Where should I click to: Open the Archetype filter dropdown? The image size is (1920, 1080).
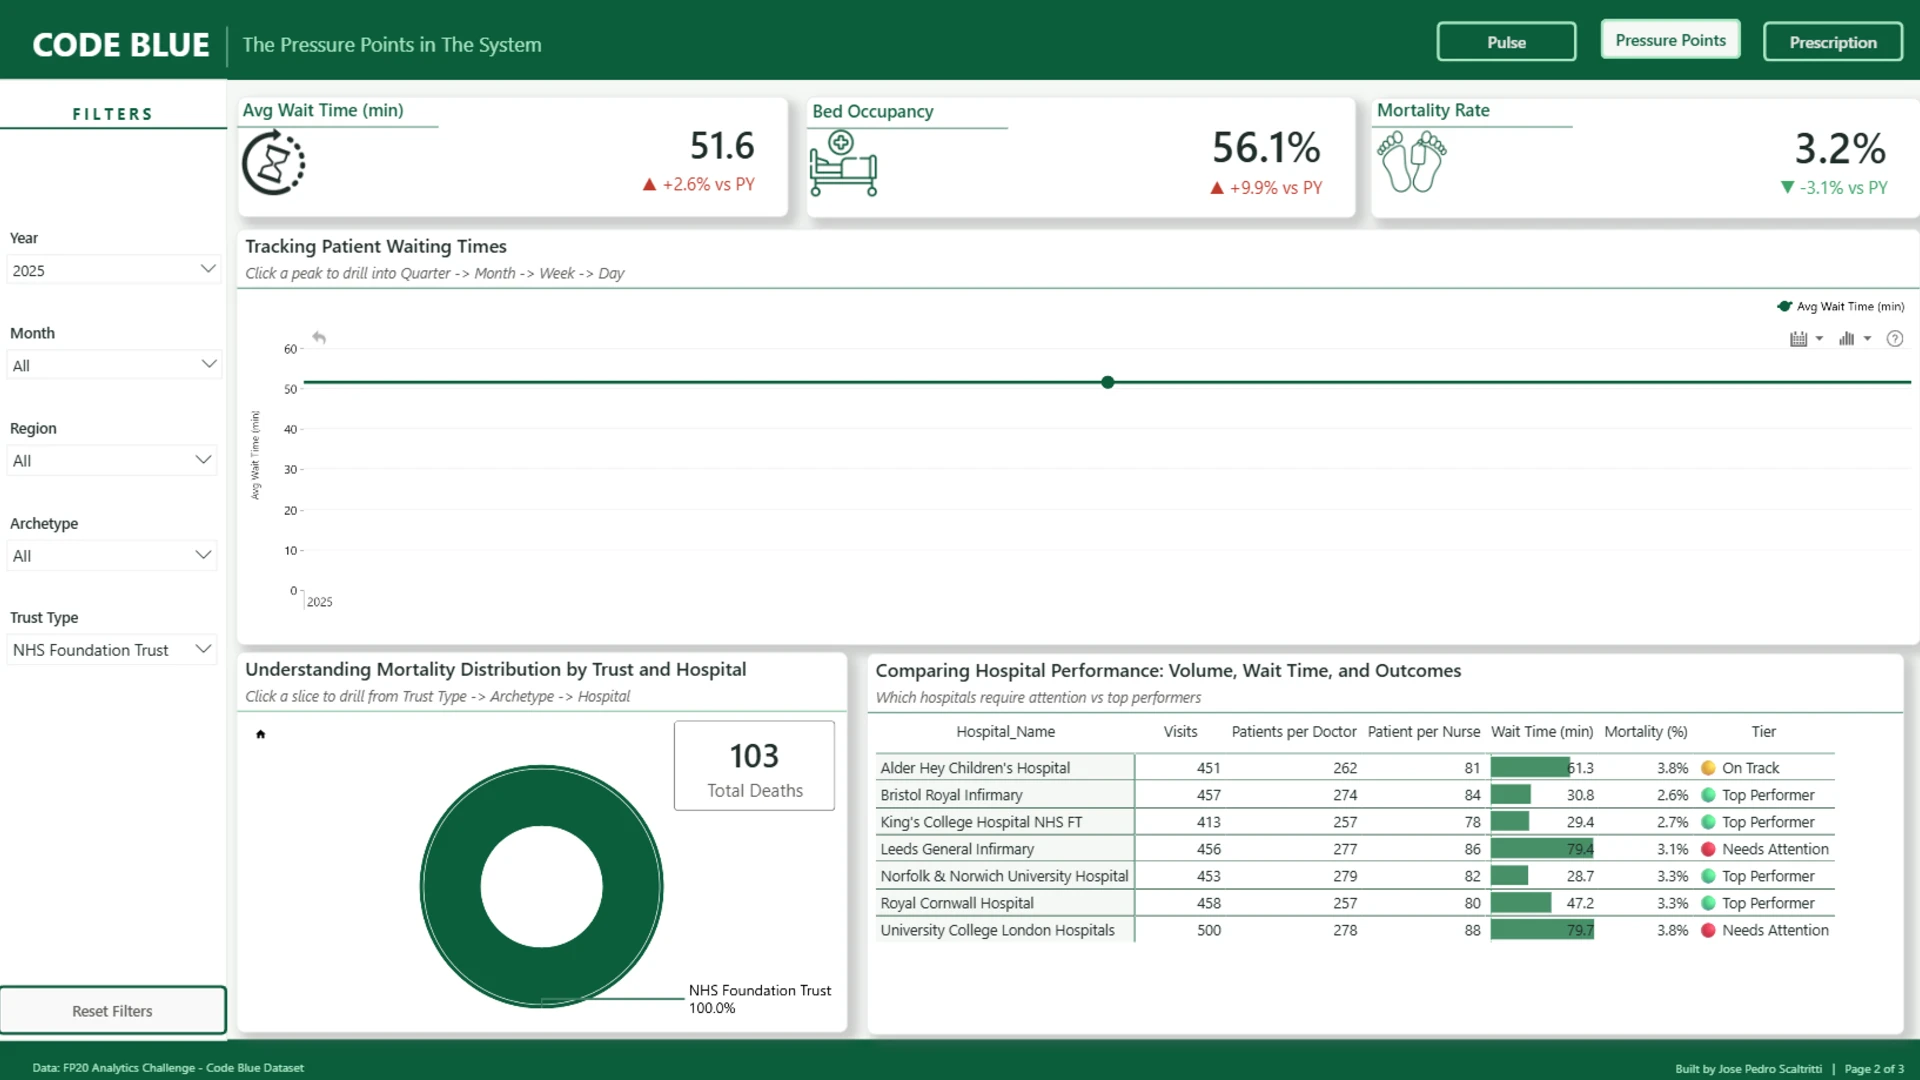tap(113, 555)
